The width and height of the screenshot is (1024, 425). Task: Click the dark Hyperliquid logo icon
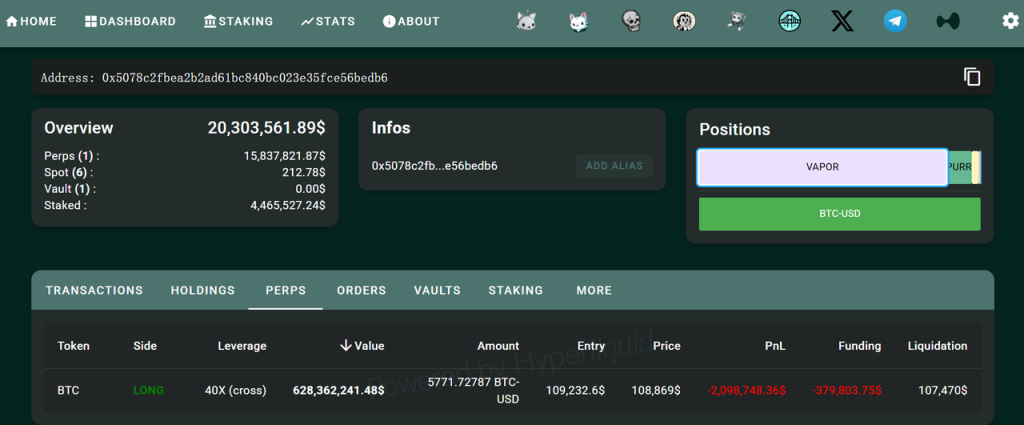coord(948,22)
